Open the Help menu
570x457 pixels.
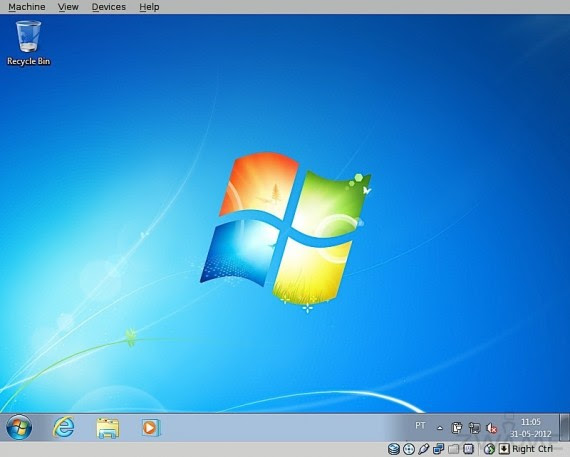(149, 7)
